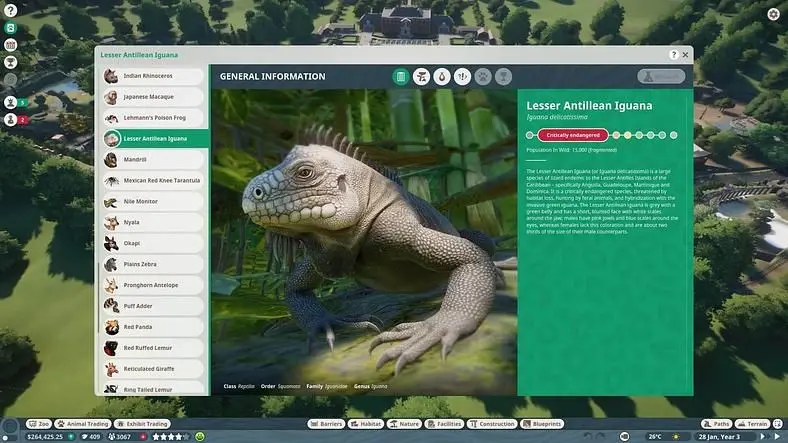Select the Lesser Antillean Iguana entry
The height and width of the screenshot is (443, 788).
(x=155, y=139)
